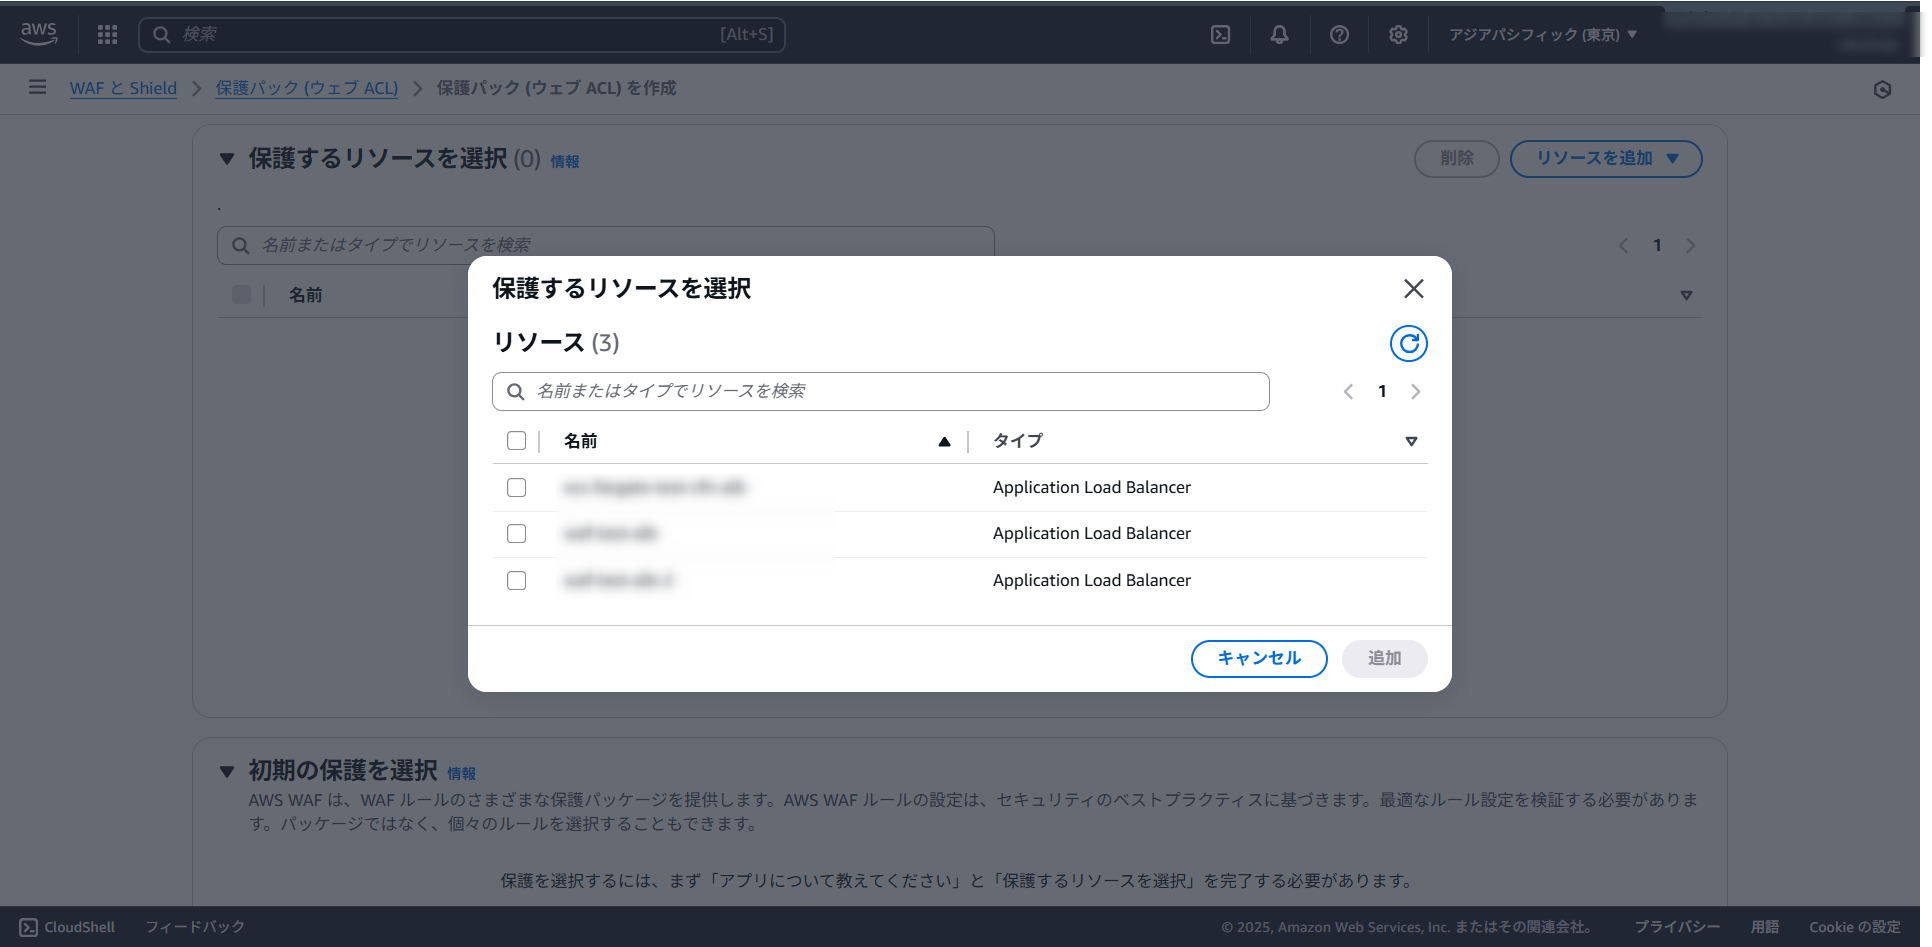Open CloudShell from the top bar icon
The image size is (1932, 947).
point(1220,35)
